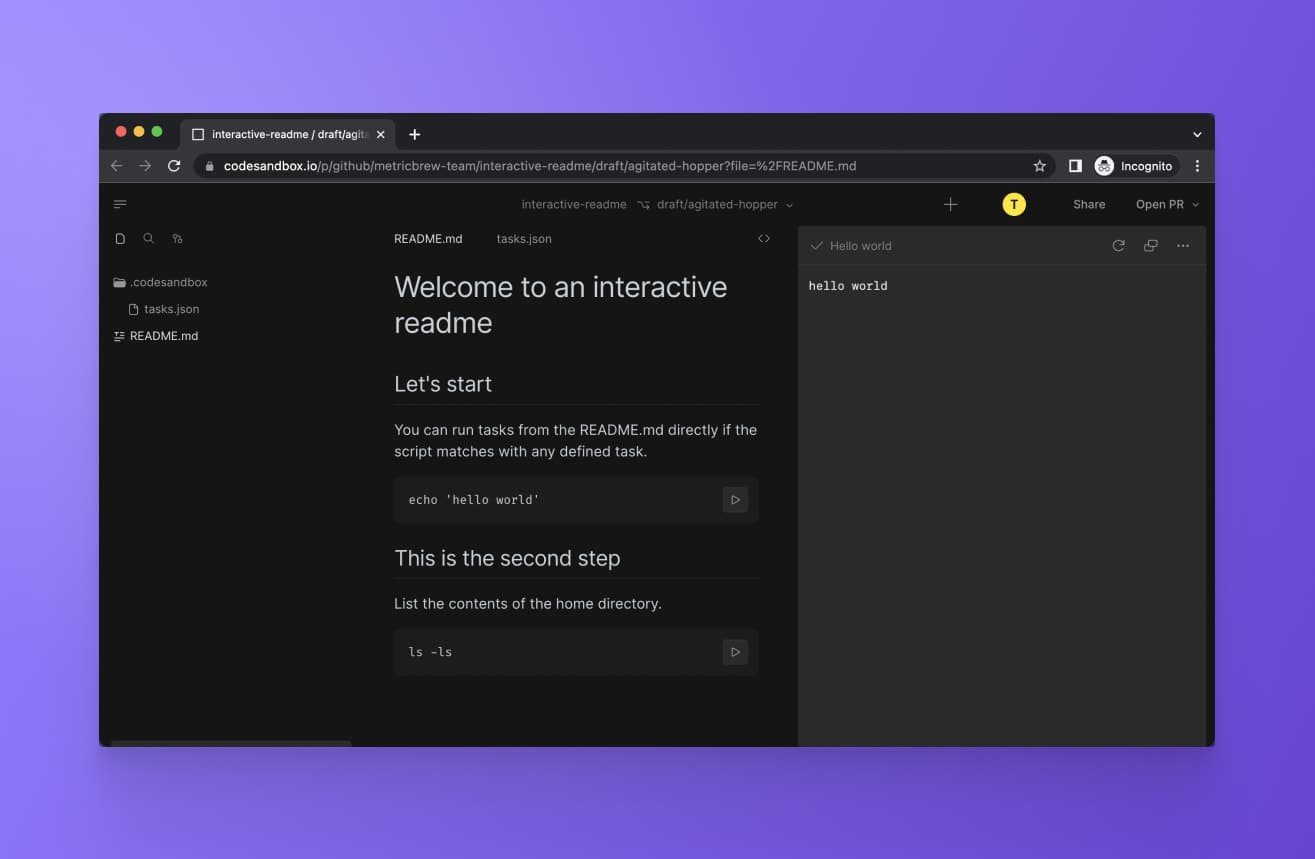Open the interactive-readme project link in header
Viewport: 1315px width, 859px height.
coord(573,204)
